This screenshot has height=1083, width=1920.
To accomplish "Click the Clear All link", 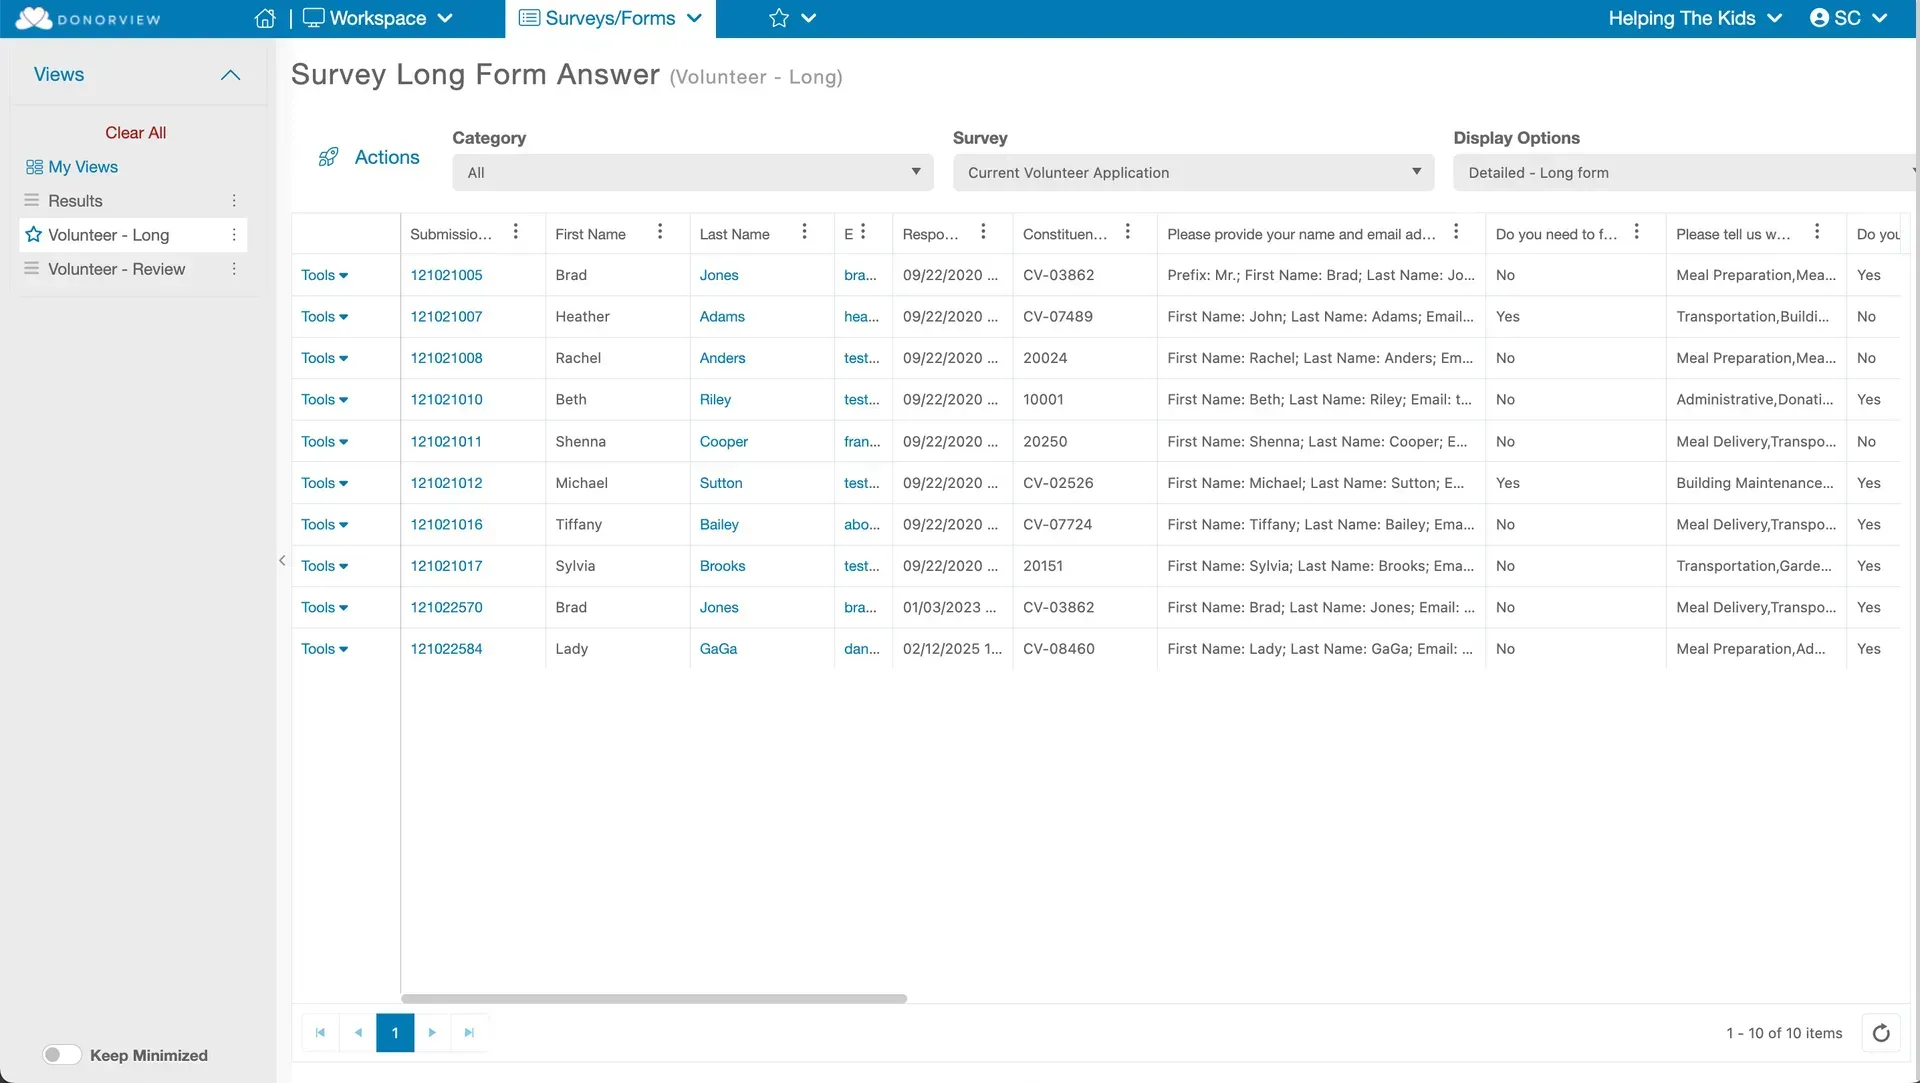I will point(136,133).
